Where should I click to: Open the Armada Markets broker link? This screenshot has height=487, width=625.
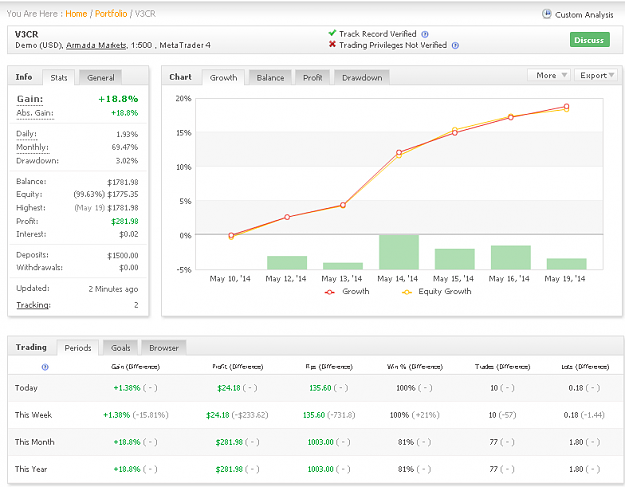[96, 45]
